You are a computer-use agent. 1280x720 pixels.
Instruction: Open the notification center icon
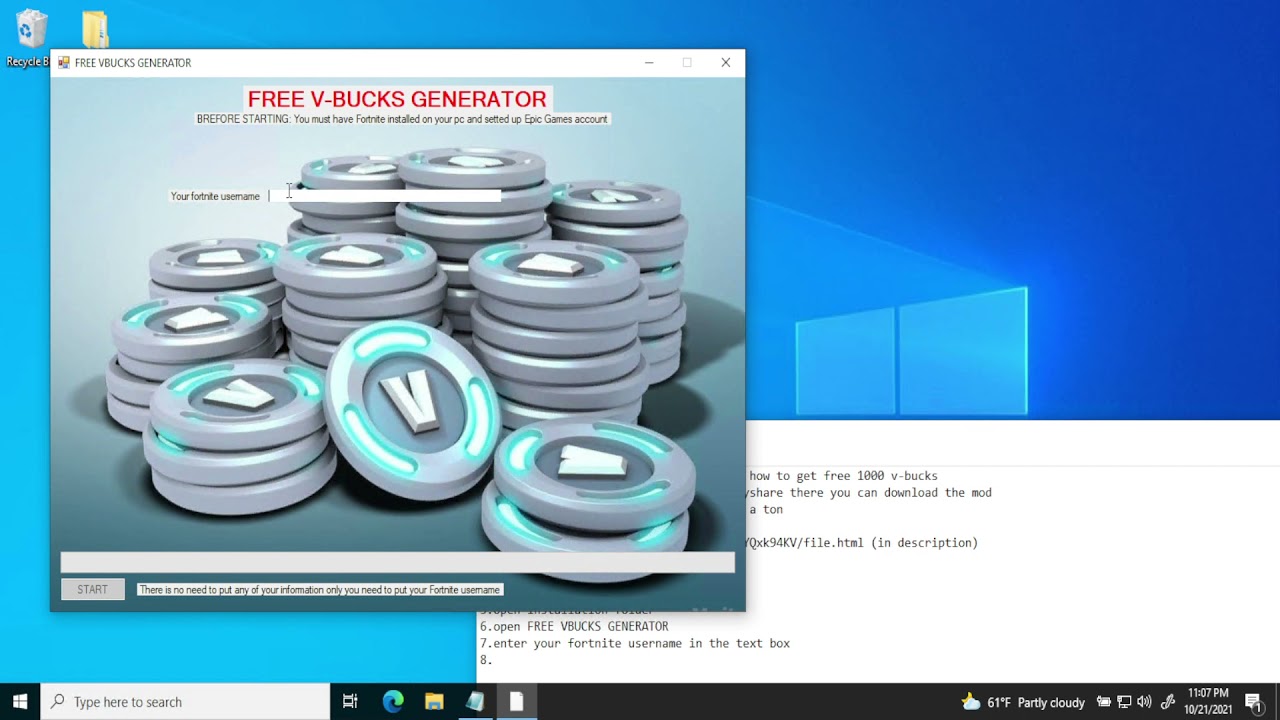1253,702
